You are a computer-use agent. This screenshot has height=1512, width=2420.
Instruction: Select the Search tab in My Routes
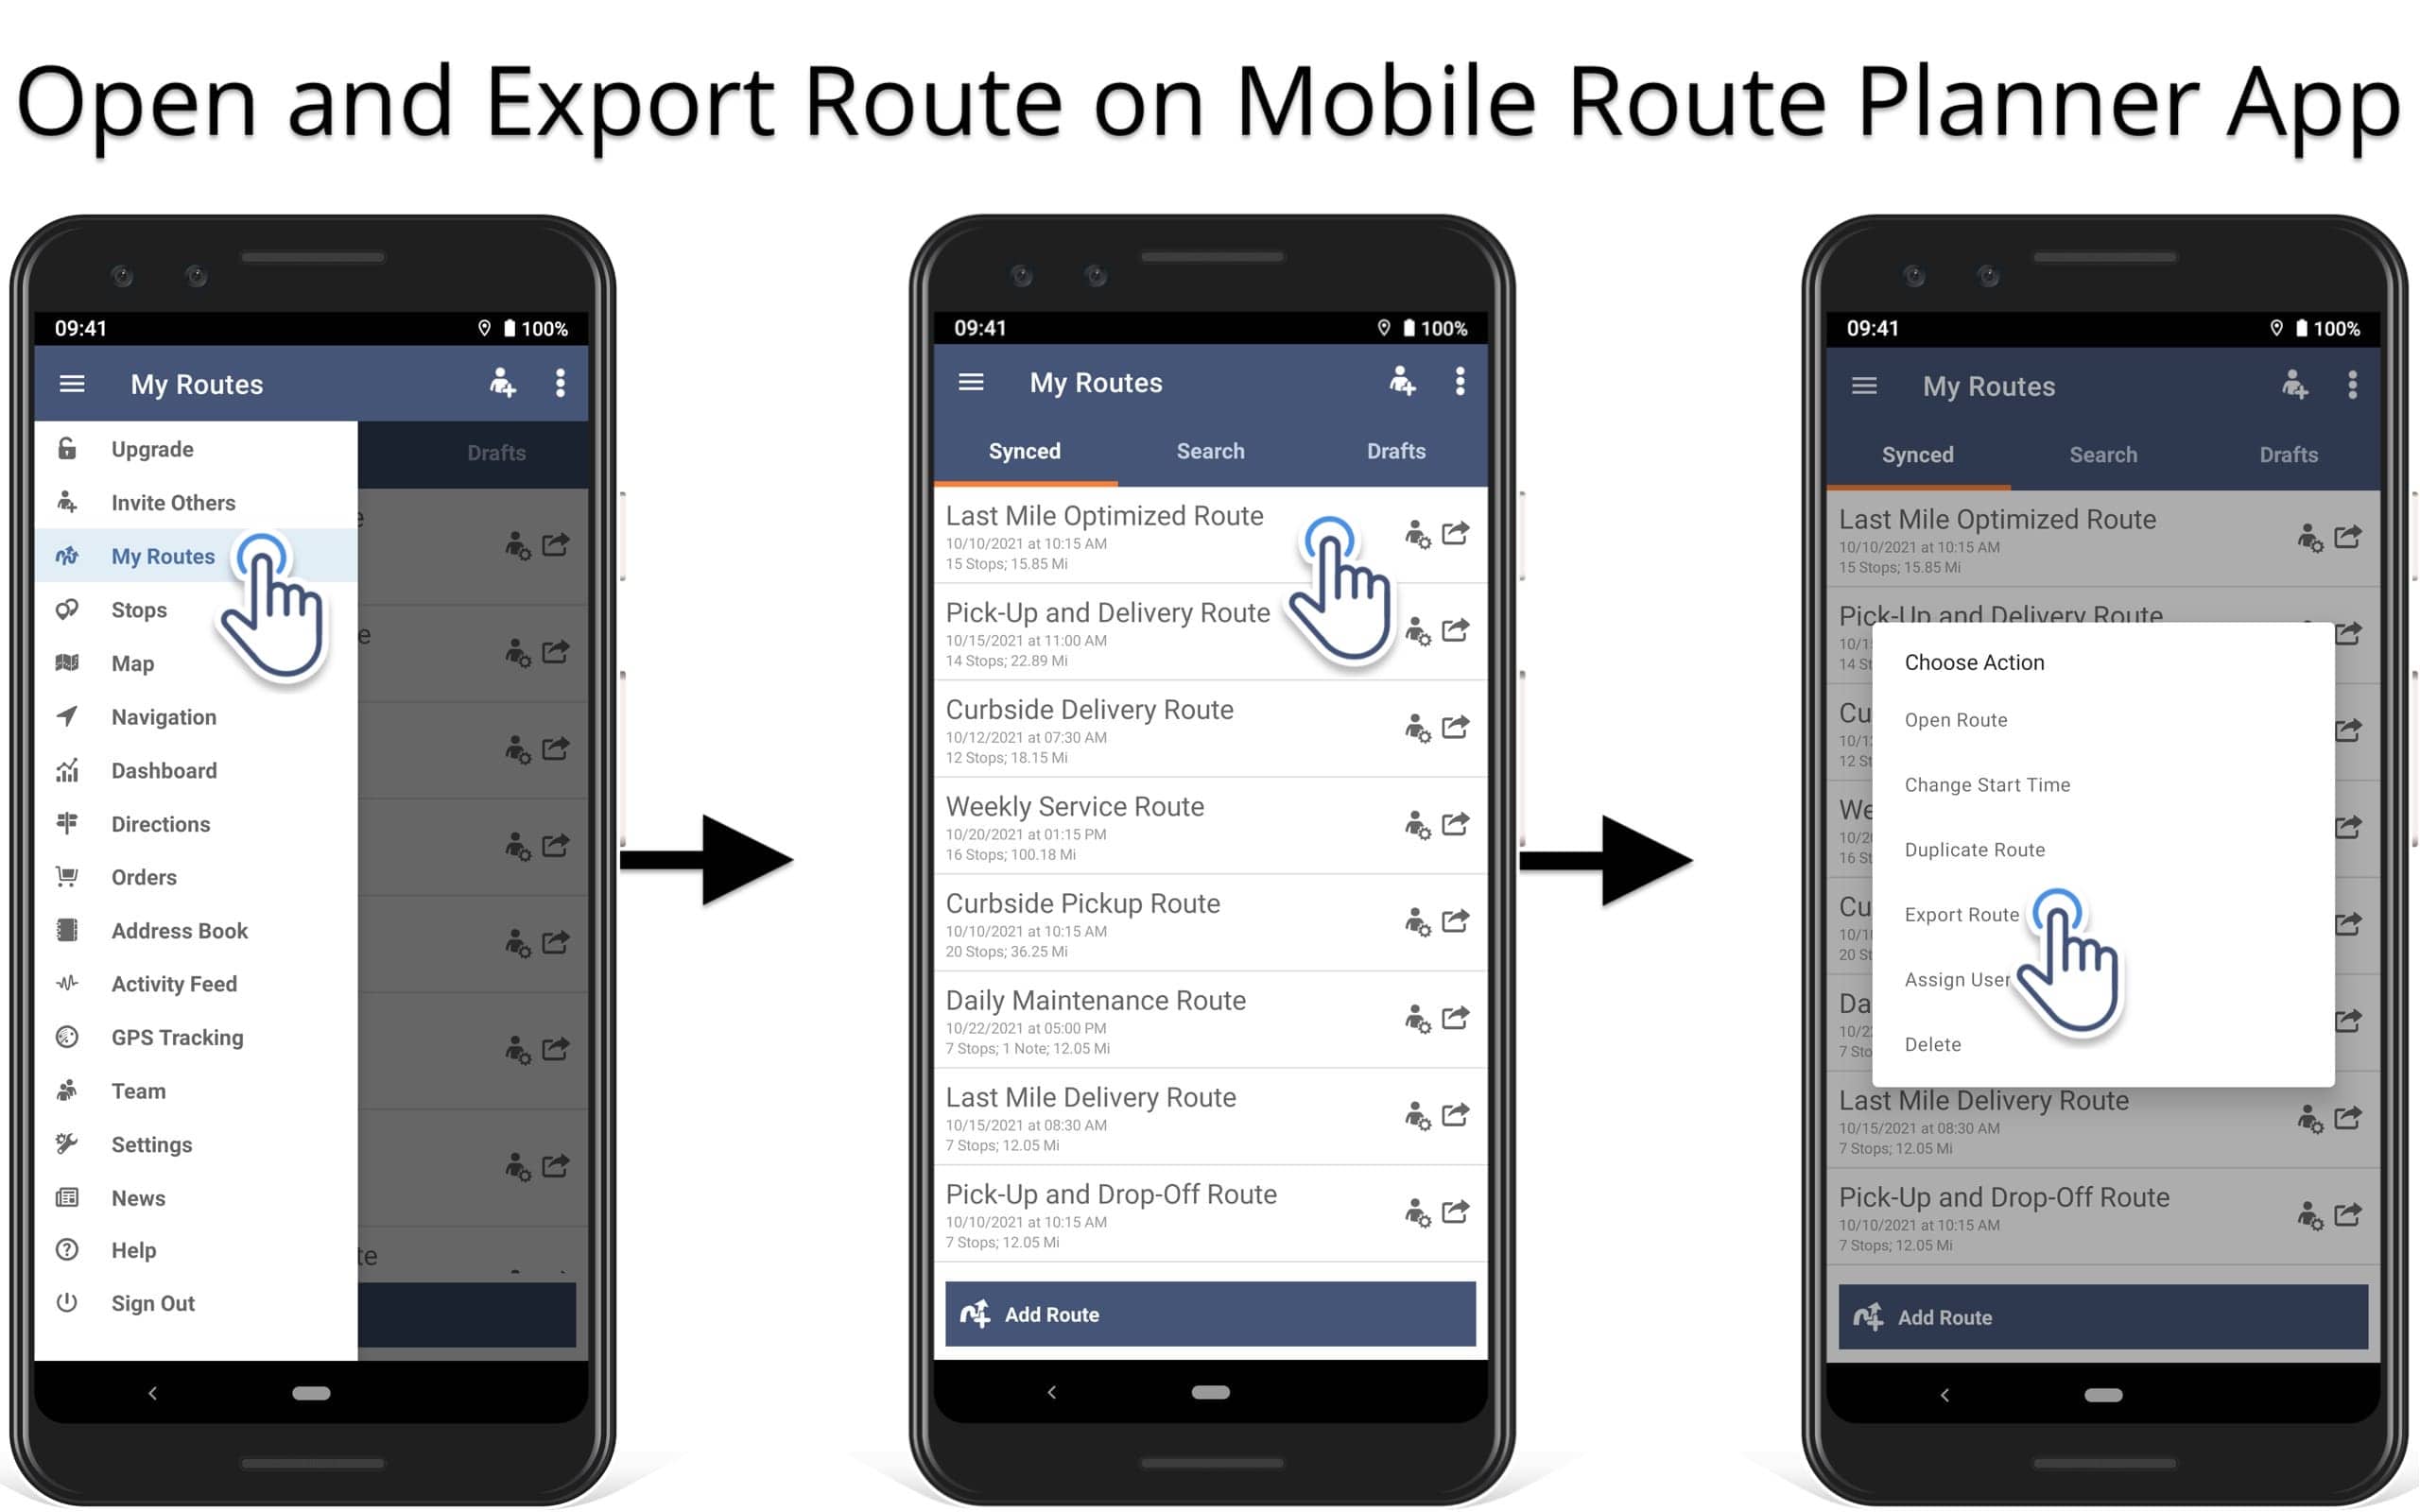pyautogui.click(x=1209, y=451)
